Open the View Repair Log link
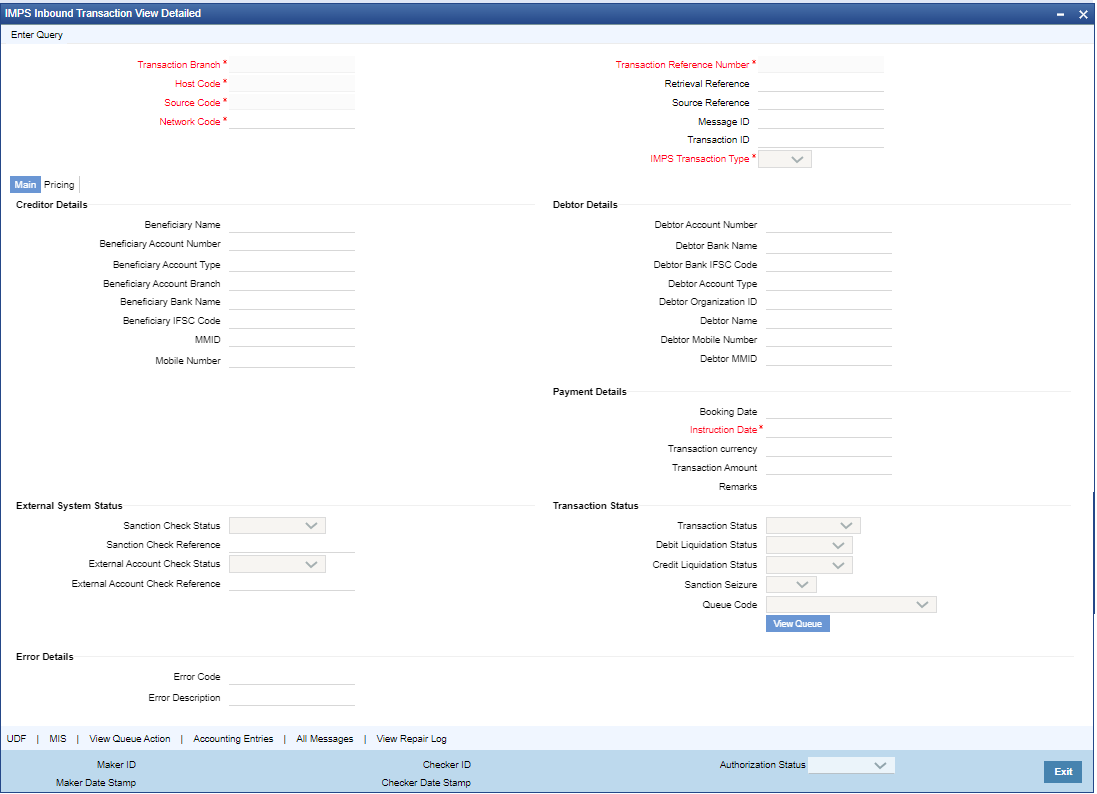 coord(411,739)
